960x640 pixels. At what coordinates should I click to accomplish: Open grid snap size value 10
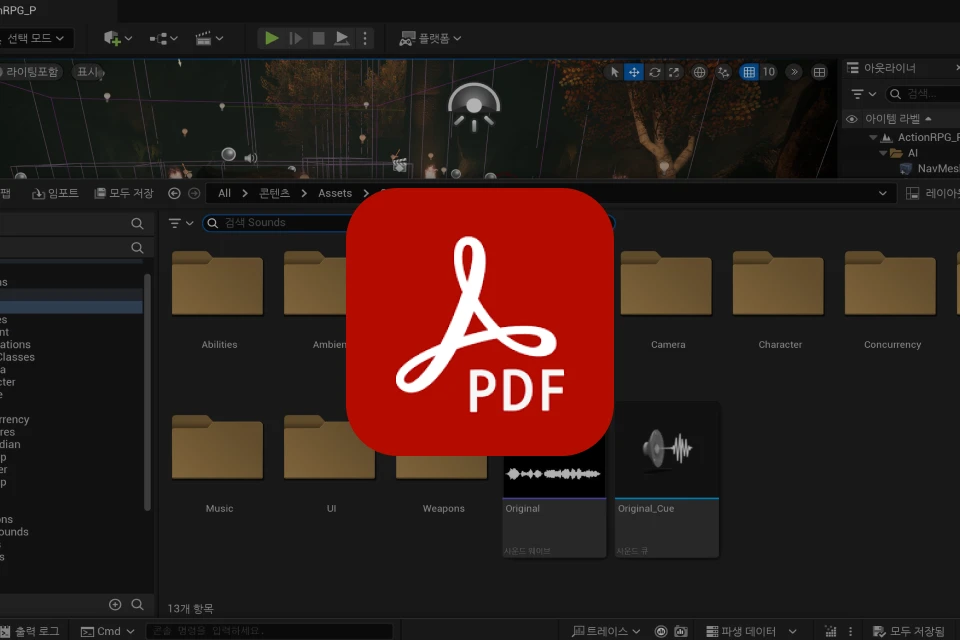click(x=768, y=72)
